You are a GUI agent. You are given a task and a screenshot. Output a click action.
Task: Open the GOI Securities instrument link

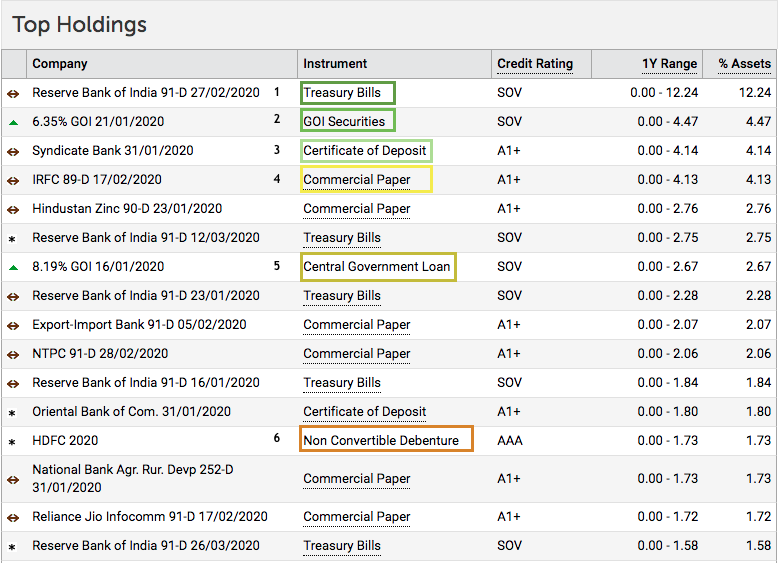coord(344,122)
